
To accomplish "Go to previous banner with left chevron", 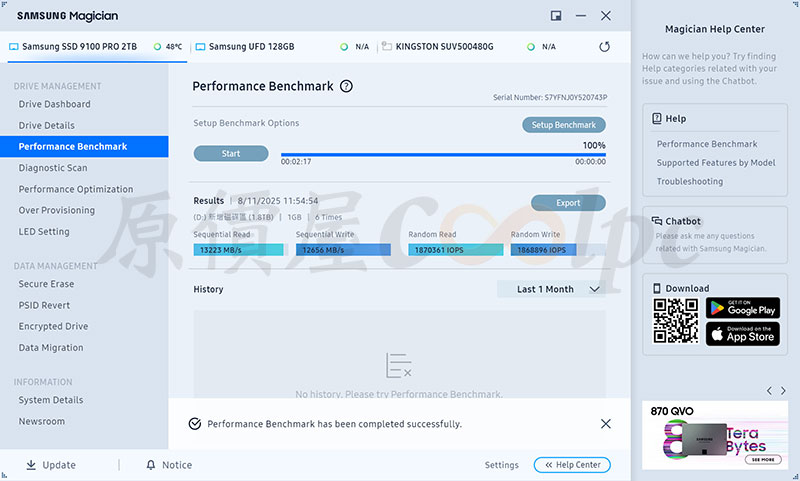I will point(769,391).
